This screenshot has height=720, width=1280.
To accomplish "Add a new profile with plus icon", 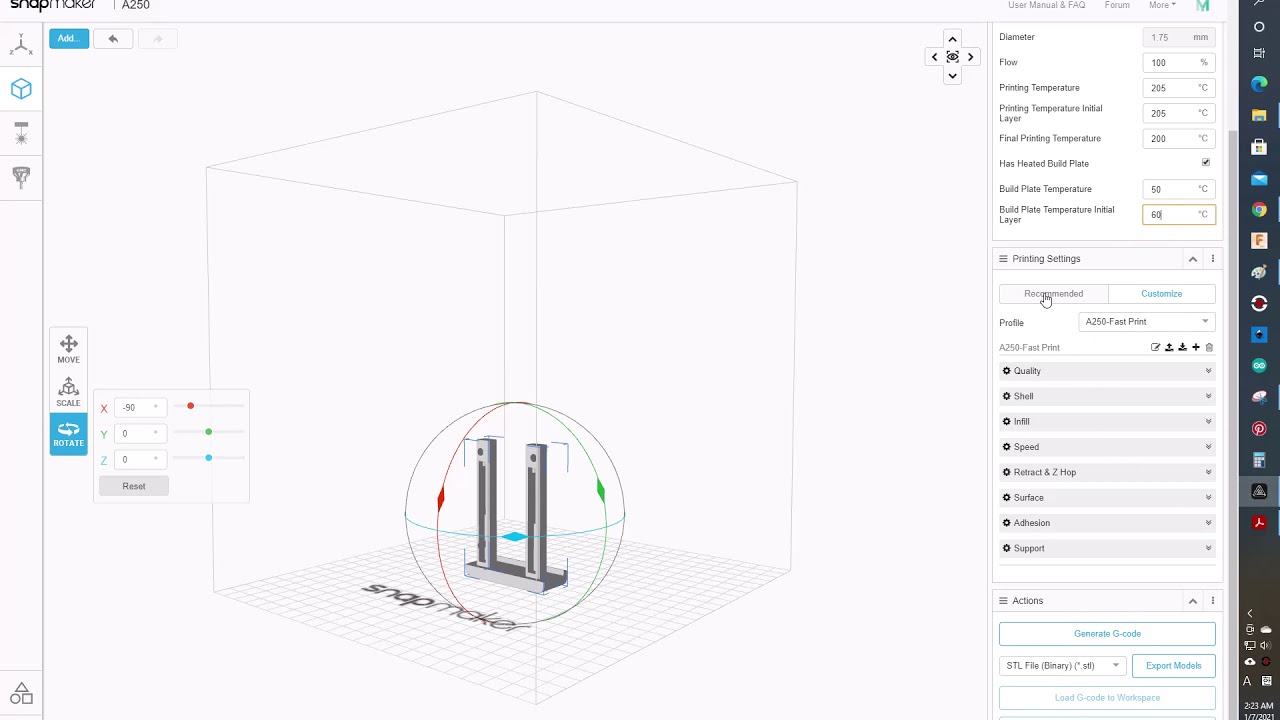I will coord(1195,347).
